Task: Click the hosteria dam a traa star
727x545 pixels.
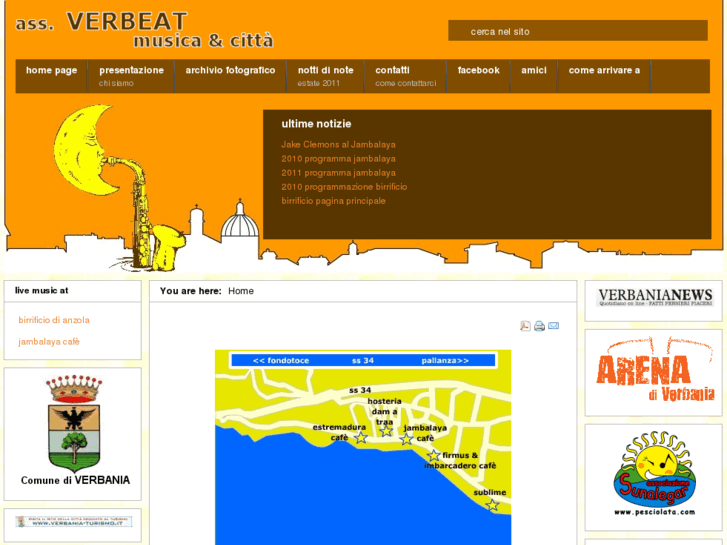Action: (386, 431)
